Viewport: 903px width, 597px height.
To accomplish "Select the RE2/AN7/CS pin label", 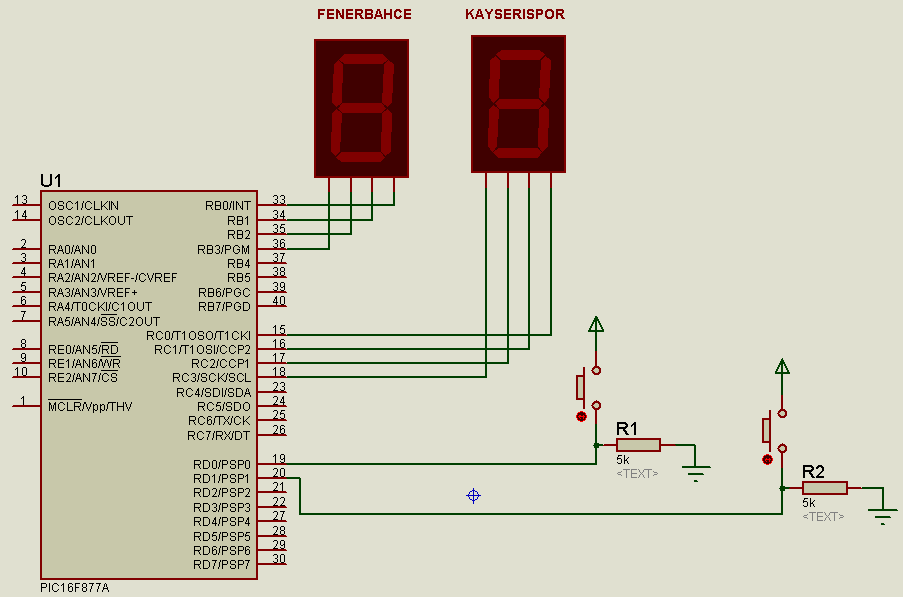I will pyautogui.click(x=83, y=378).
